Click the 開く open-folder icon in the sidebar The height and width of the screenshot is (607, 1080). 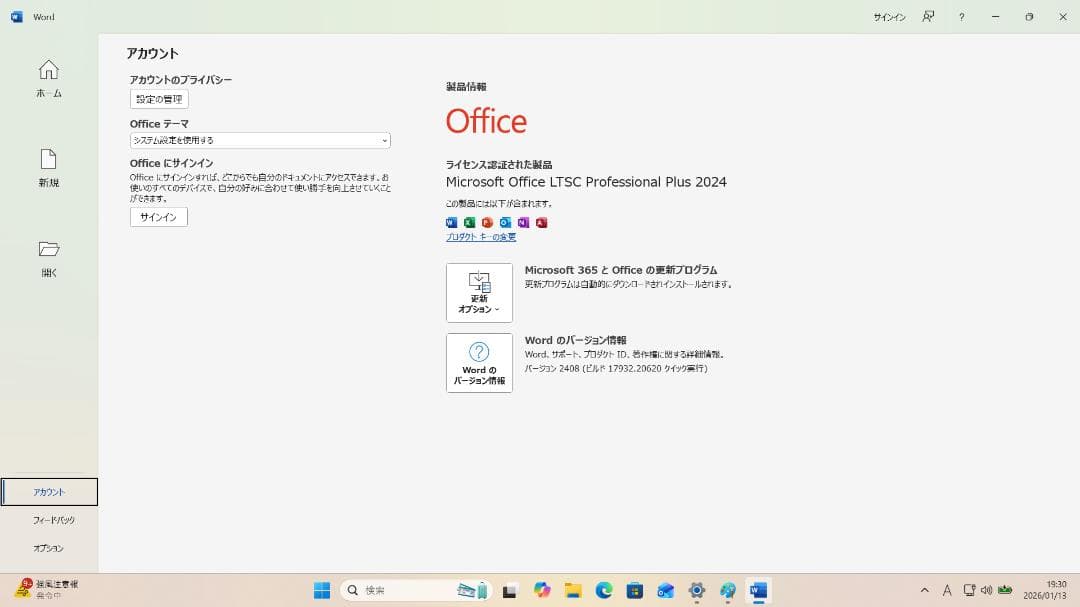tap(48, 248)
